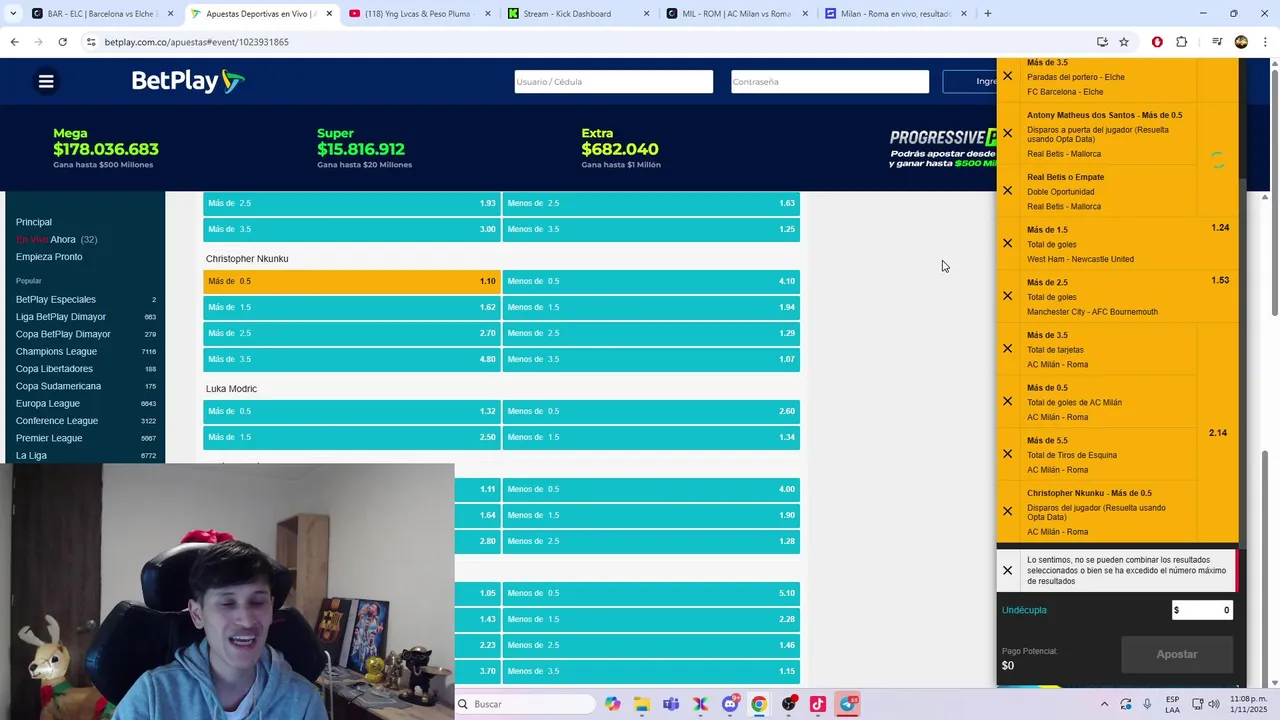
Task: Open the BetPlay hamburger menu
Action: (46, 82)
